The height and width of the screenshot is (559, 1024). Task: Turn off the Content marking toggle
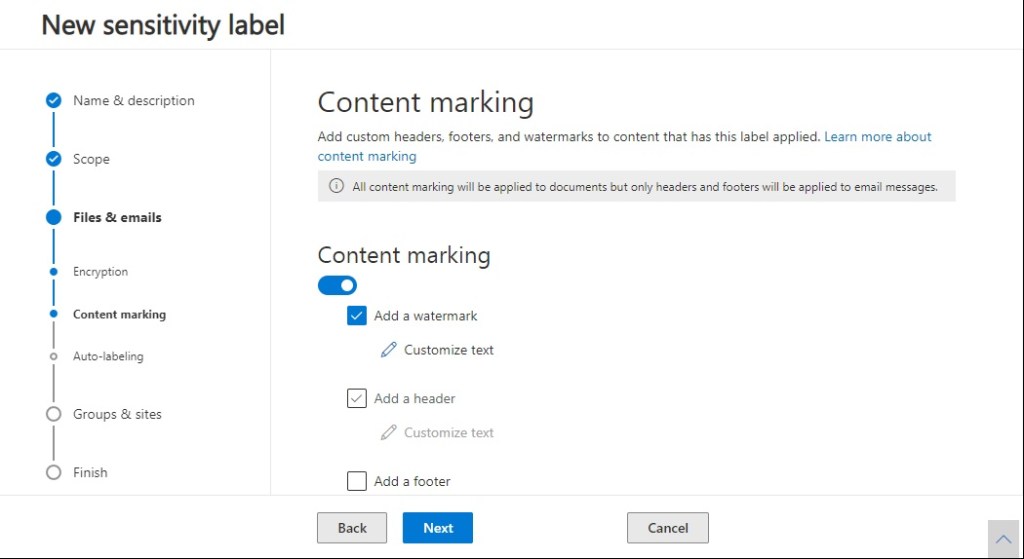coord(337,286)
